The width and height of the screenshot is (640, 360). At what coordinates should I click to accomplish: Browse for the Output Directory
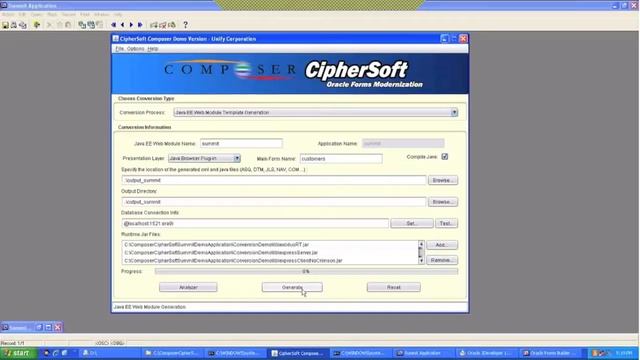tap(443, 202)
